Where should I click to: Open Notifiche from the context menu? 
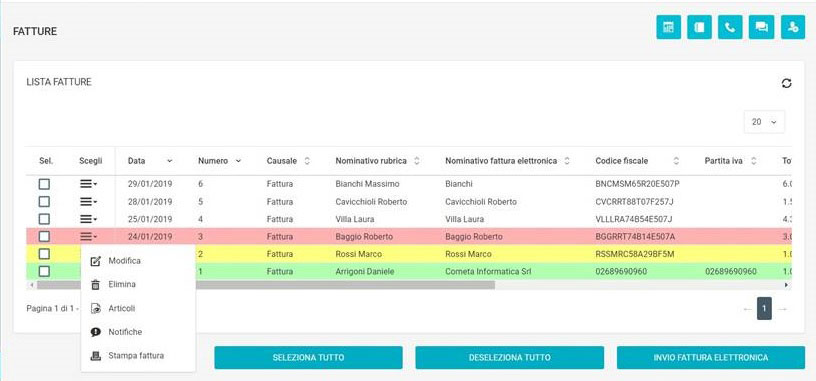click(x=138, y=332)
